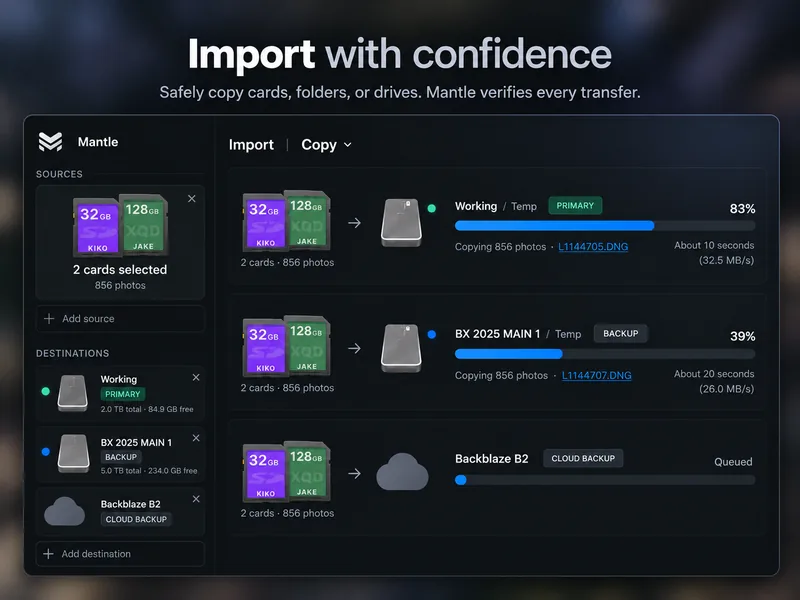Click the plus icon beside Add destination
800x600 pixels.
48,554
